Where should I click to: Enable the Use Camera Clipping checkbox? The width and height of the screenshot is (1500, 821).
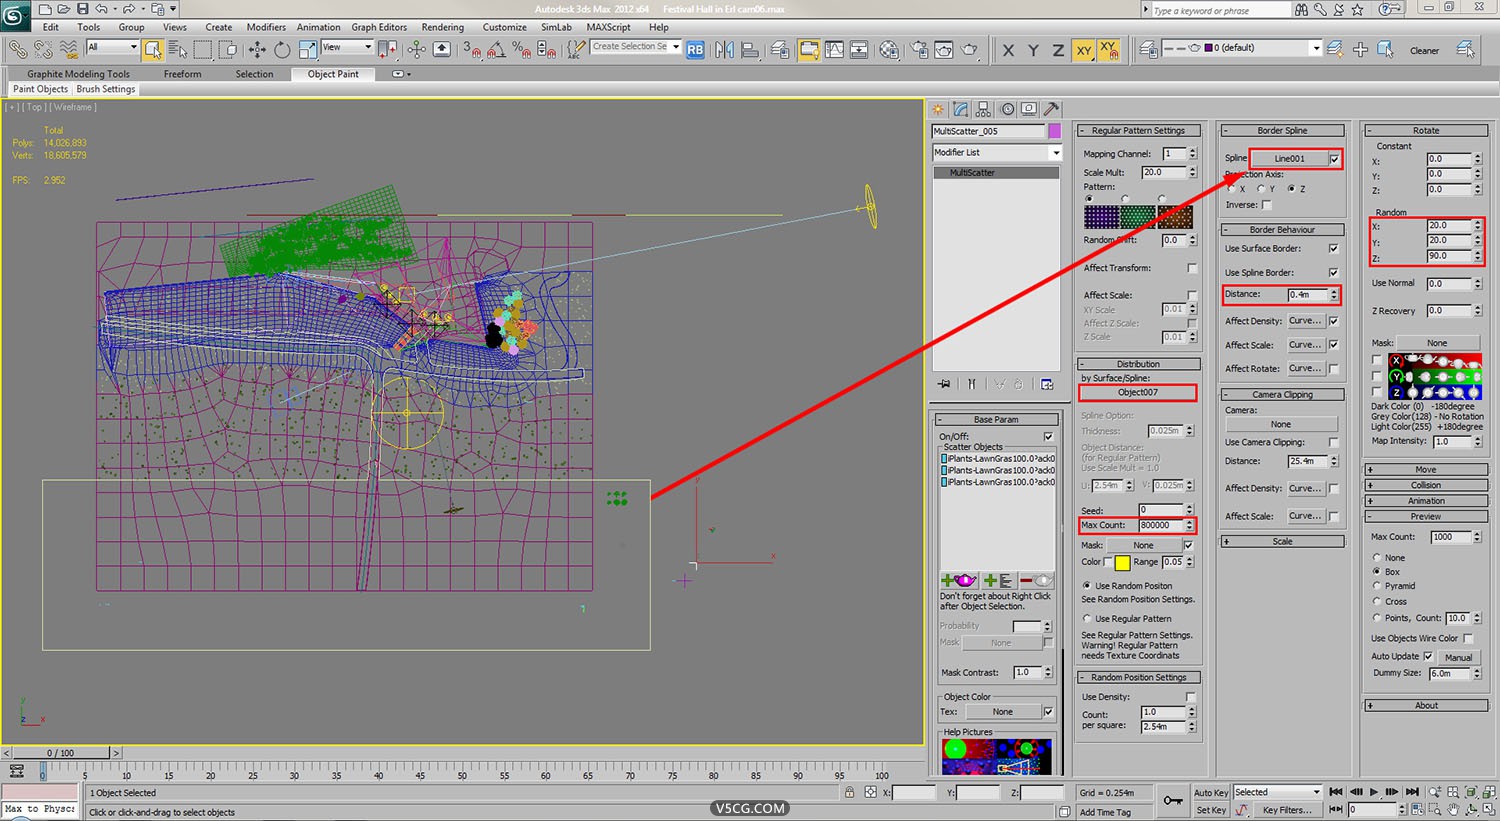click(x=1333, y=442)
